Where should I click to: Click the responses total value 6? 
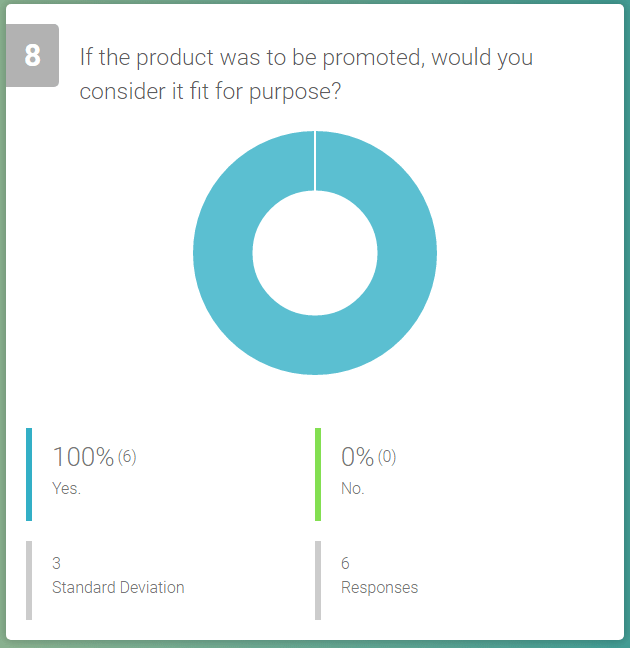(x=346, y=564)
